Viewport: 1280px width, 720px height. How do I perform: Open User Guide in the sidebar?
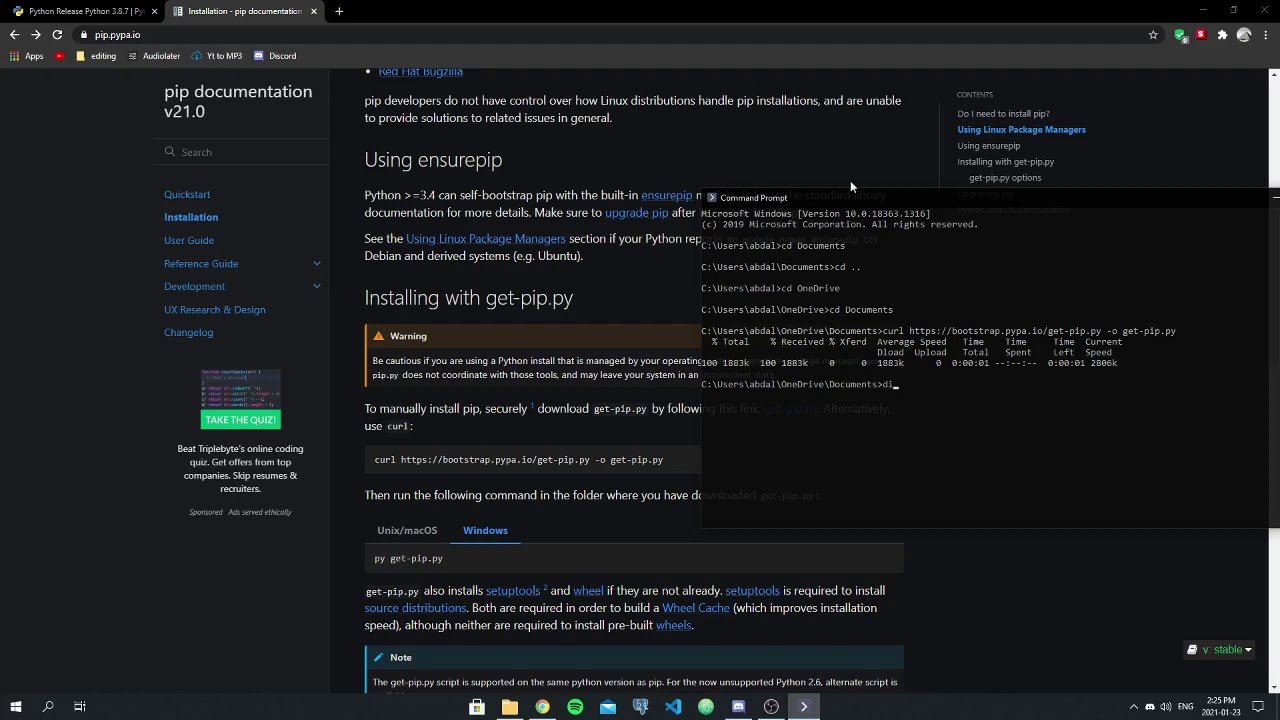[189, 240]
